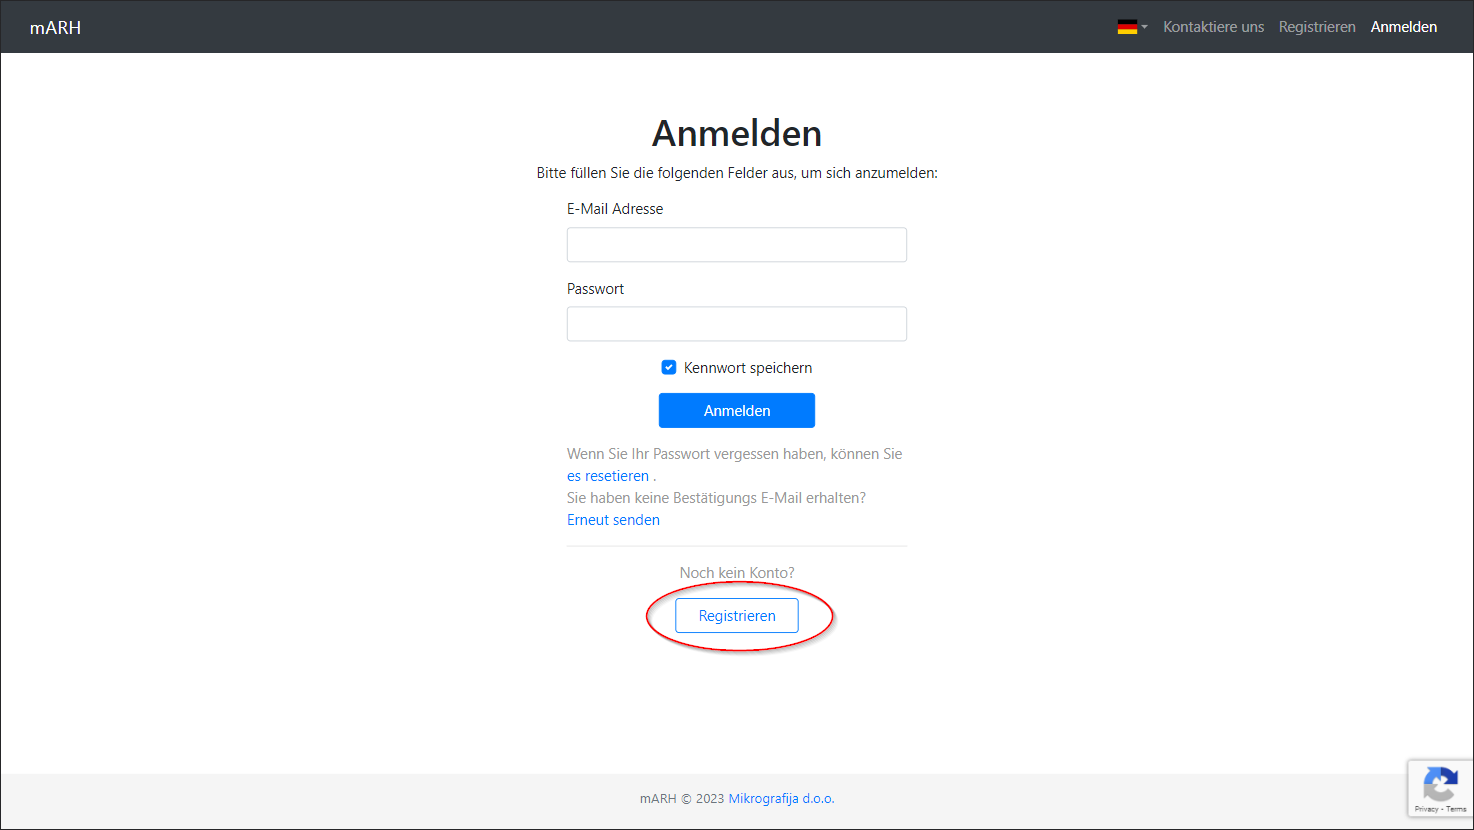Go to Registrieren in top navigation
The width and height of the screenshot is (1474, 830).
tap(1317, 27)
